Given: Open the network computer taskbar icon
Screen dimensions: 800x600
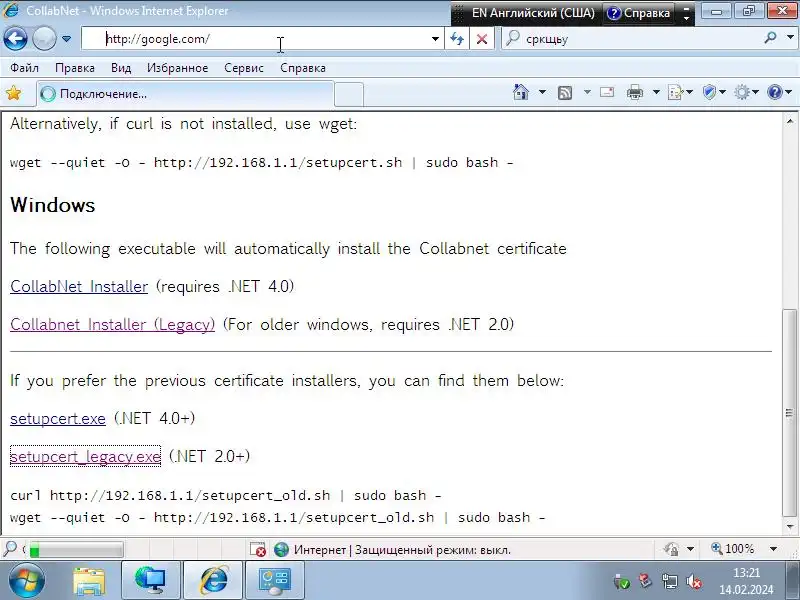Looking at the screenshot, I should coord(151,580).
